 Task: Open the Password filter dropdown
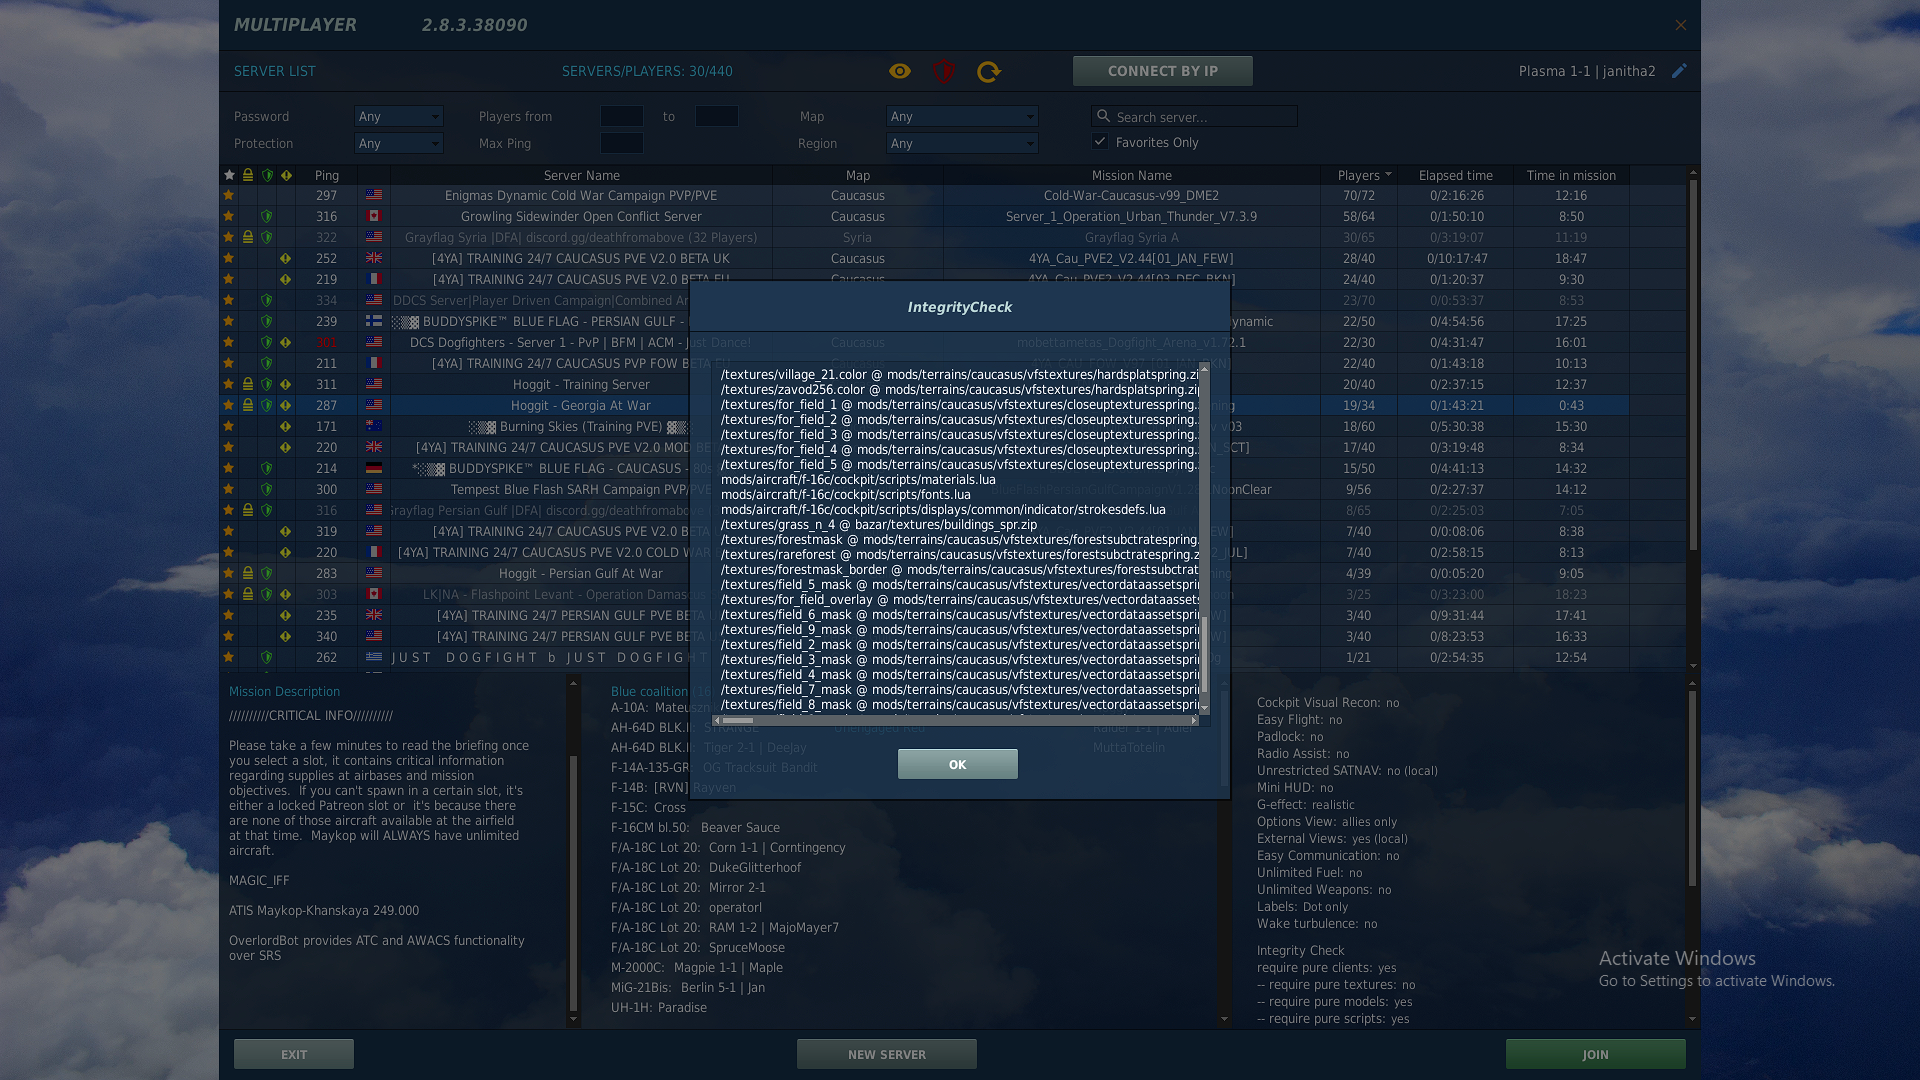point(399,116)
